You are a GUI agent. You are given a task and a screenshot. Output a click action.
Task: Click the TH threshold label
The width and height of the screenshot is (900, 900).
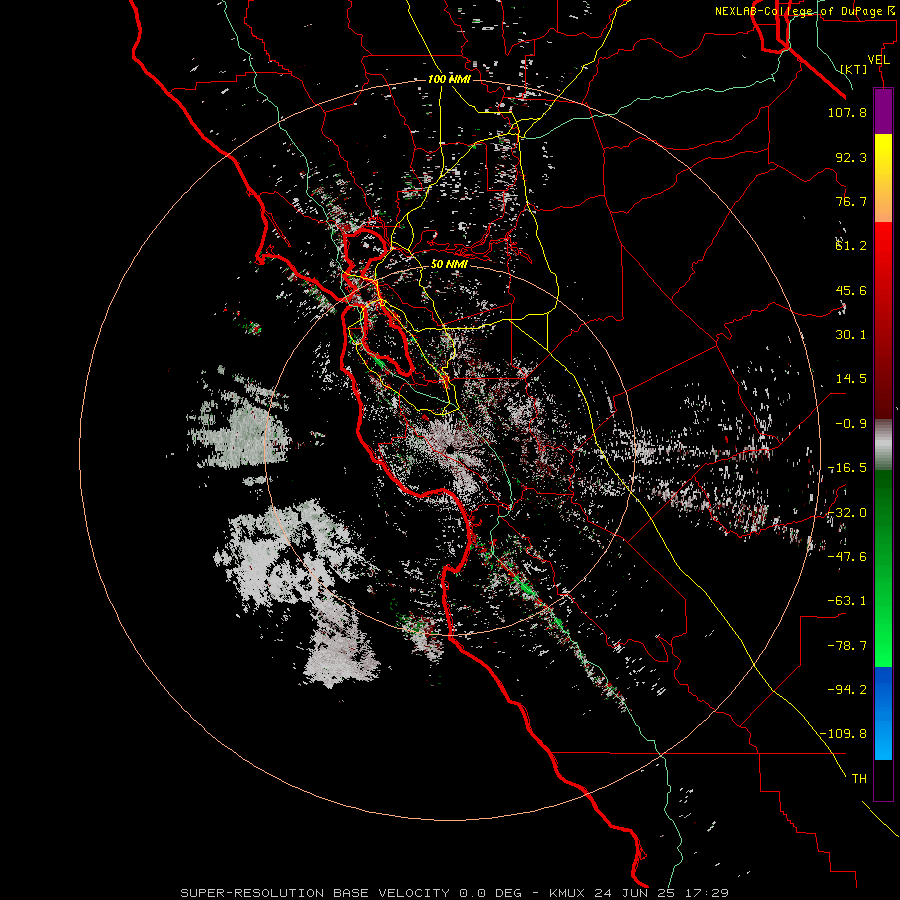pos(859,779)
